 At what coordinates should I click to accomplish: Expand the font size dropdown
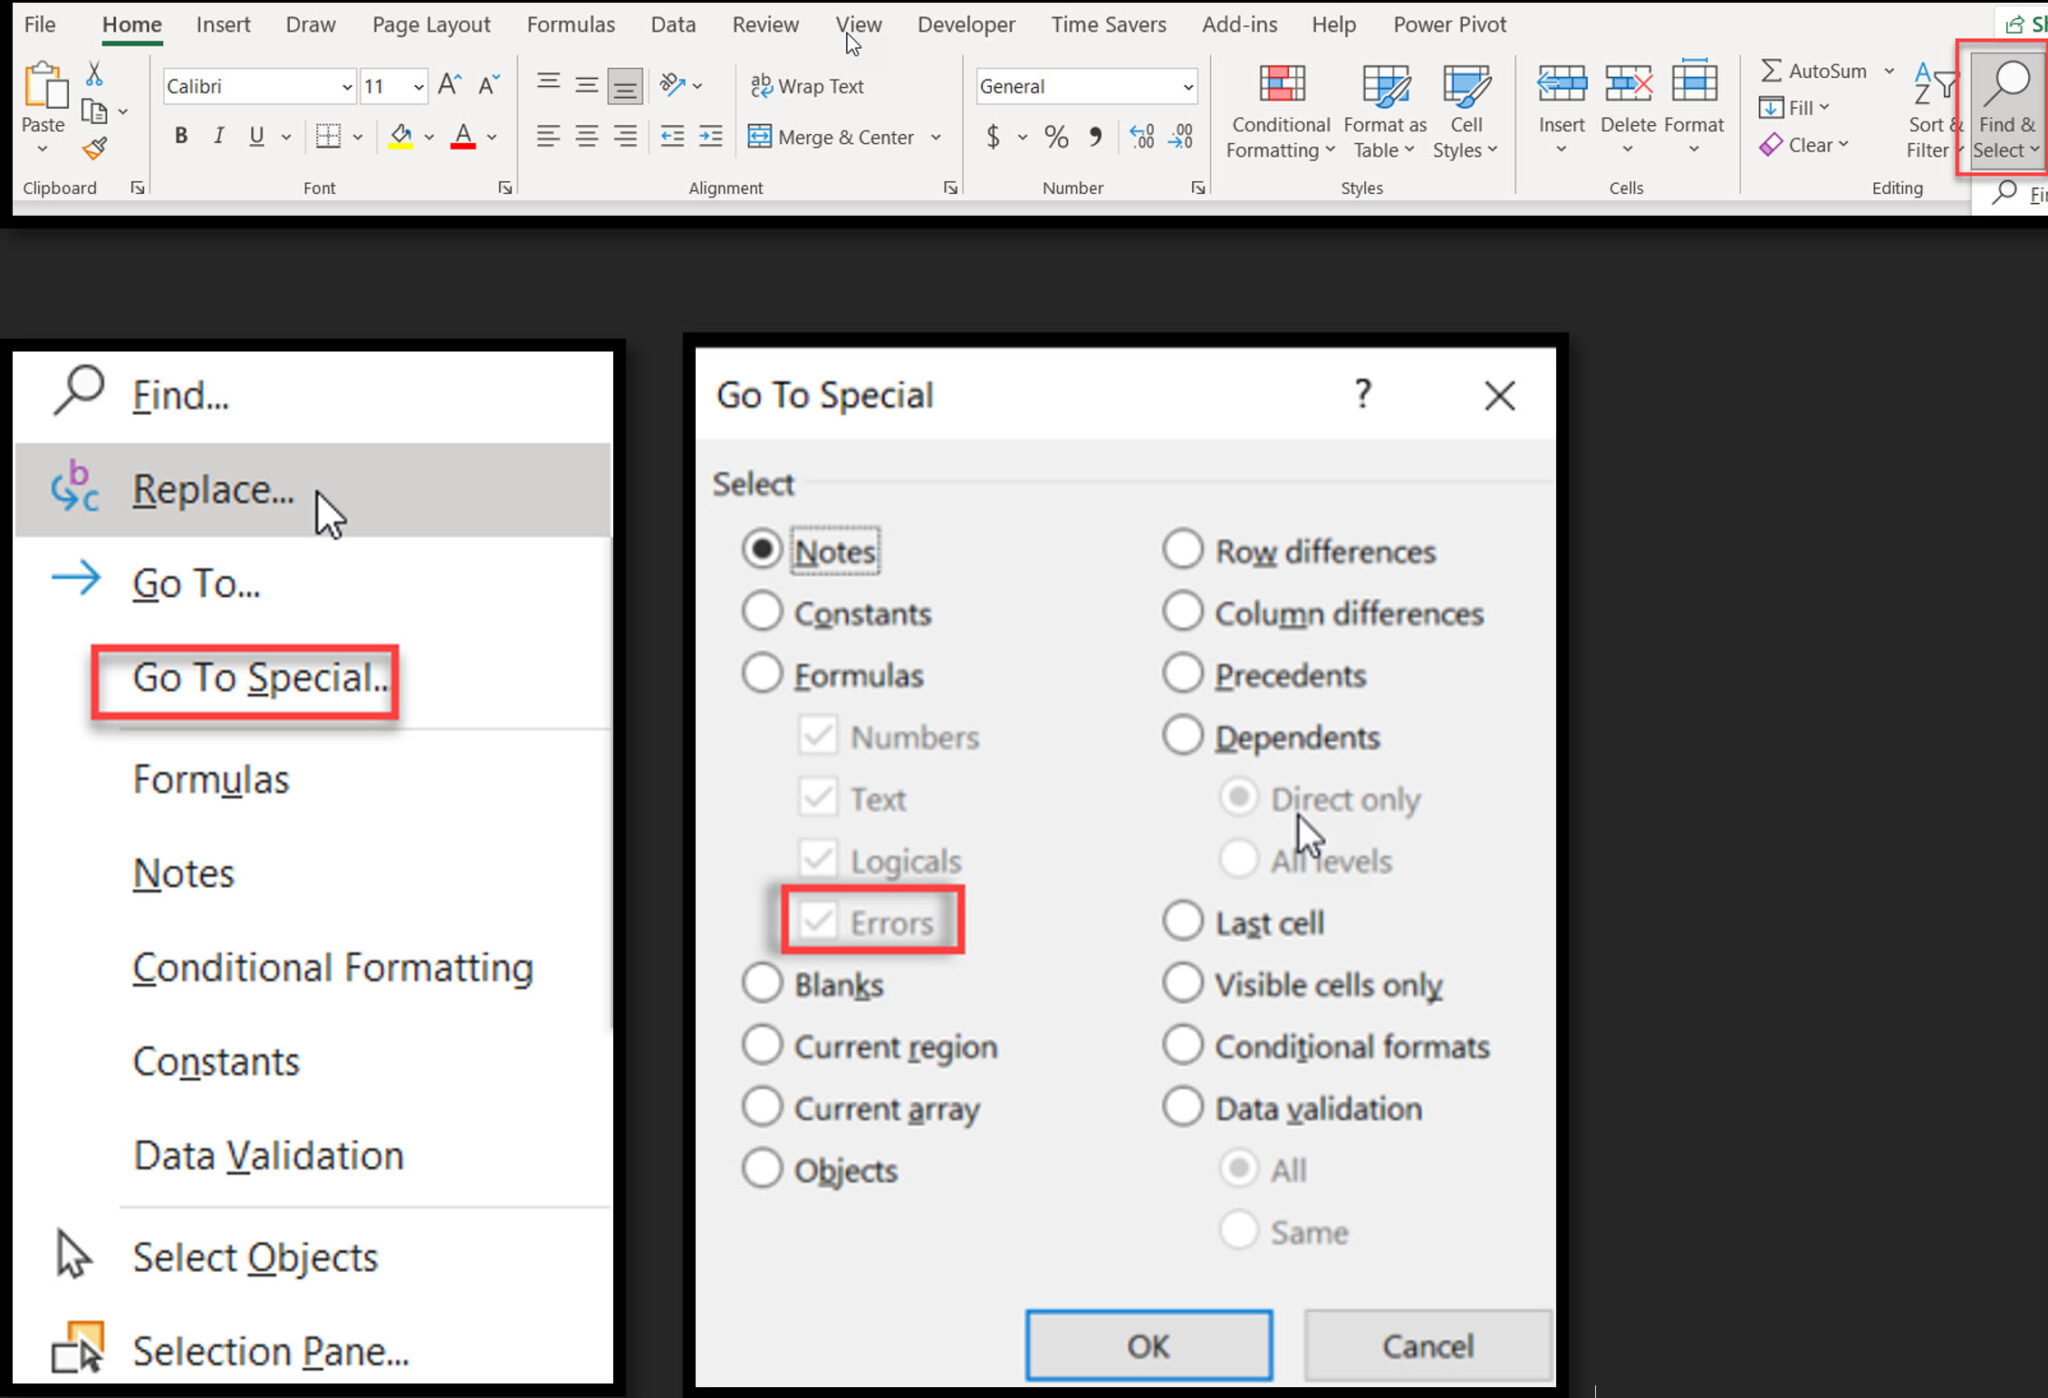tap(420, 86)
